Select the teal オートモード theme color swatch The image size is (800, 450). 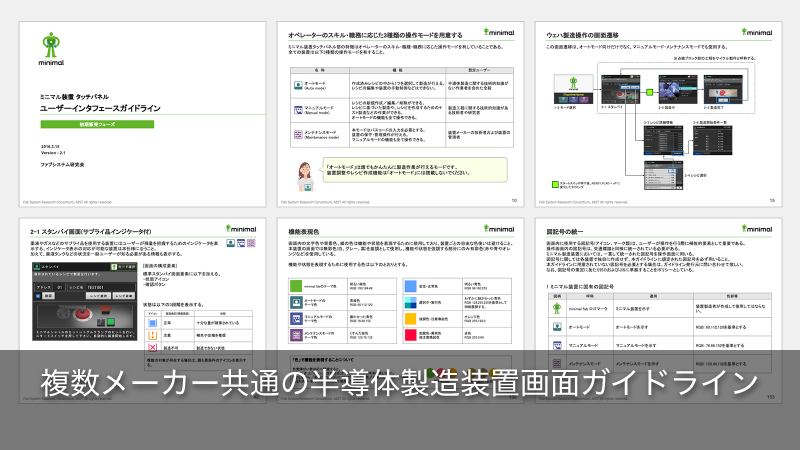pyautogui.click(x=296, y=302)
